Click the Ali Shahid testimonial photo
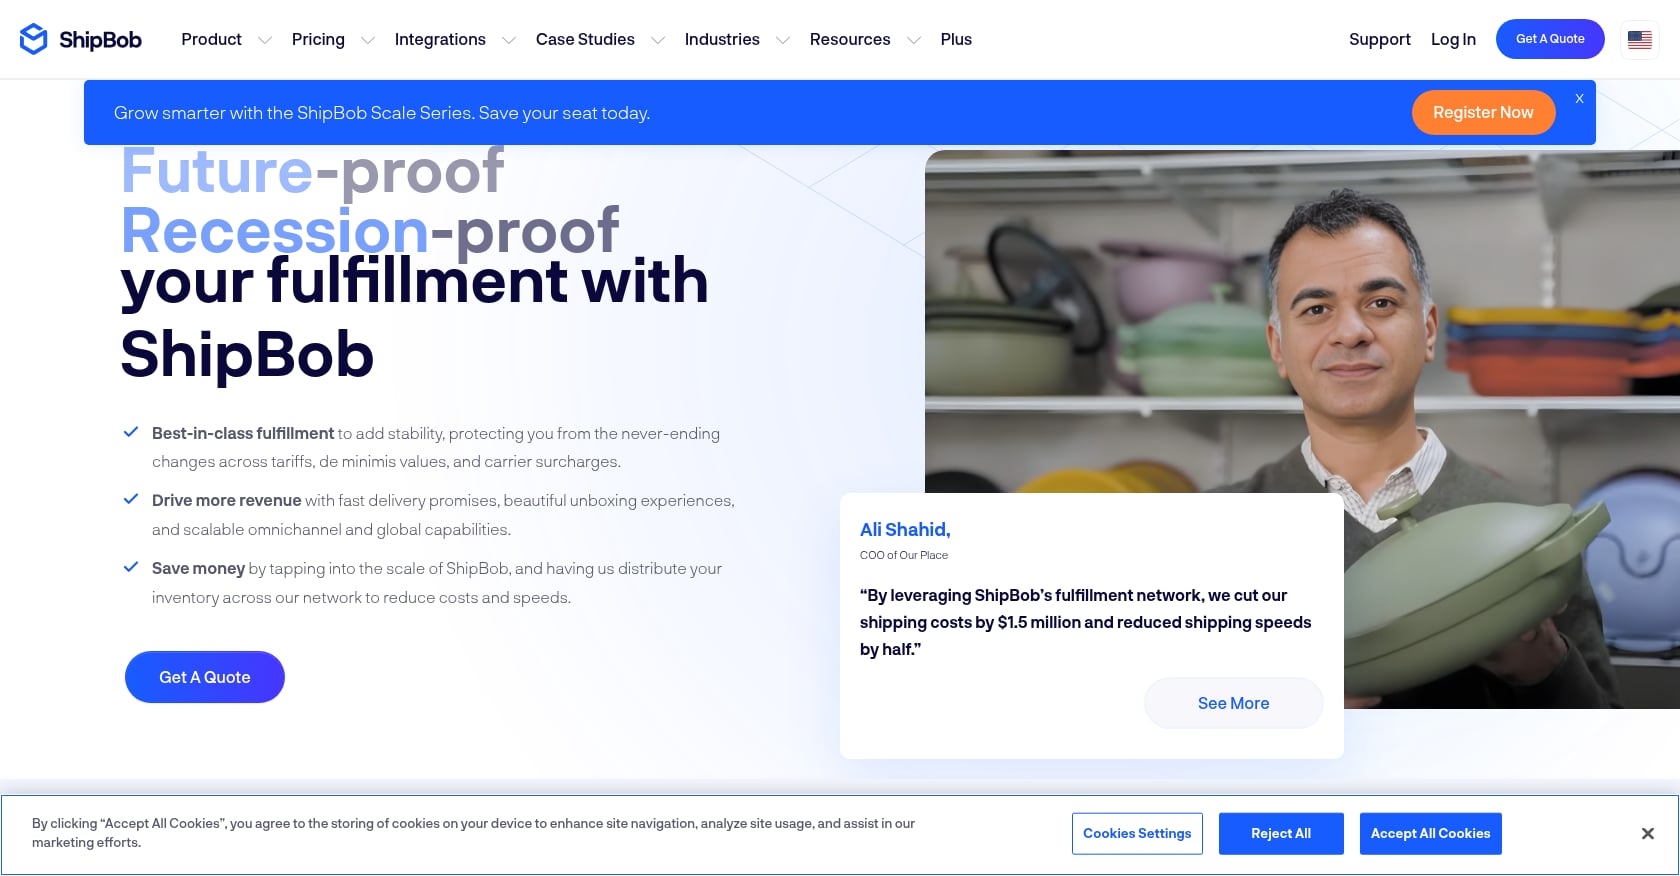 (1302, 429)
